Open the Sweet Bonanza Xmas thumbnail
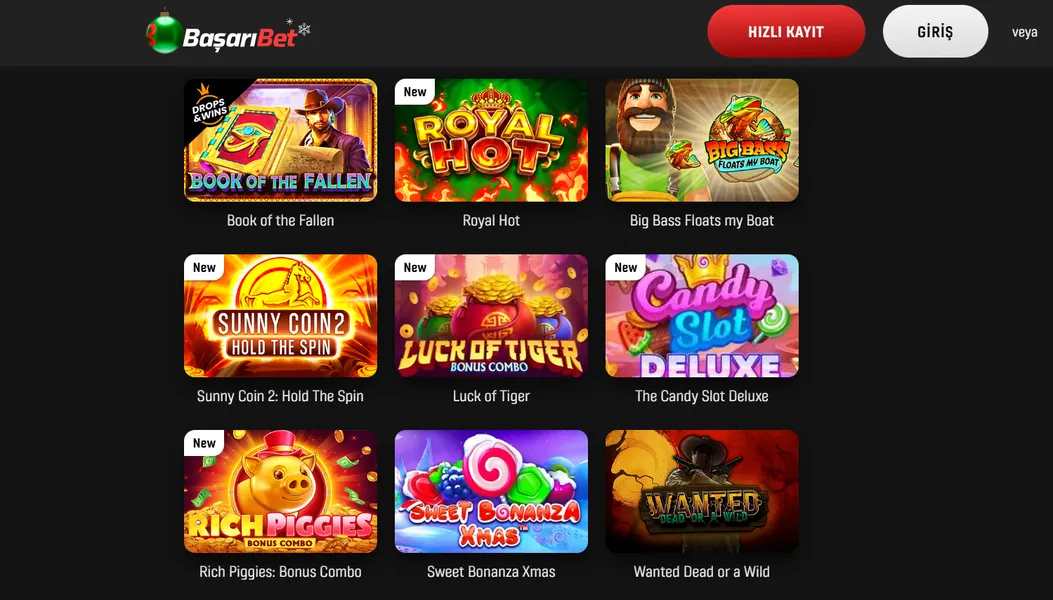The height and width of the screenshot is (600, 1053). pos(491,491)
